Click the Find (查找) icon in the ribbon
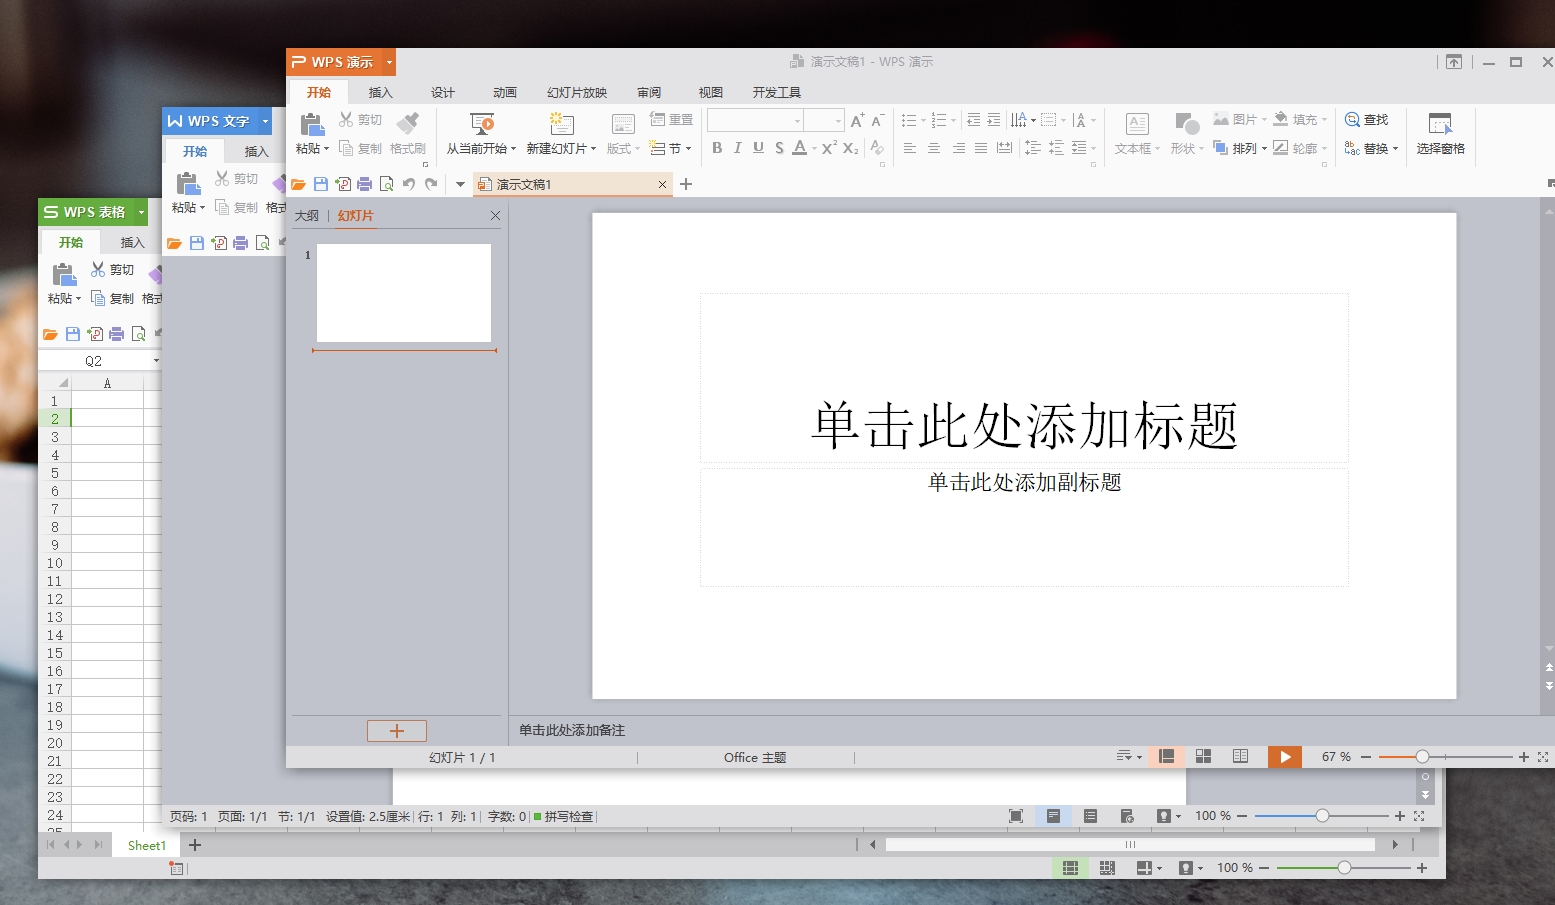The width and height of the screenshot is (1555, 905). (x=1352, y=119)
